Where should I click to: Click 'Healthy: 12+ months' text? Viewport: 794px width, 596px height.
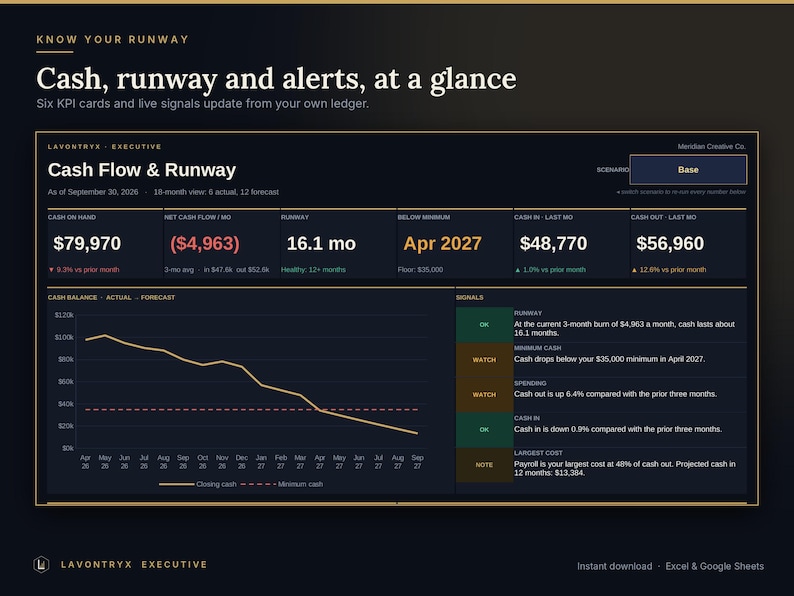(x=313, y=269)
